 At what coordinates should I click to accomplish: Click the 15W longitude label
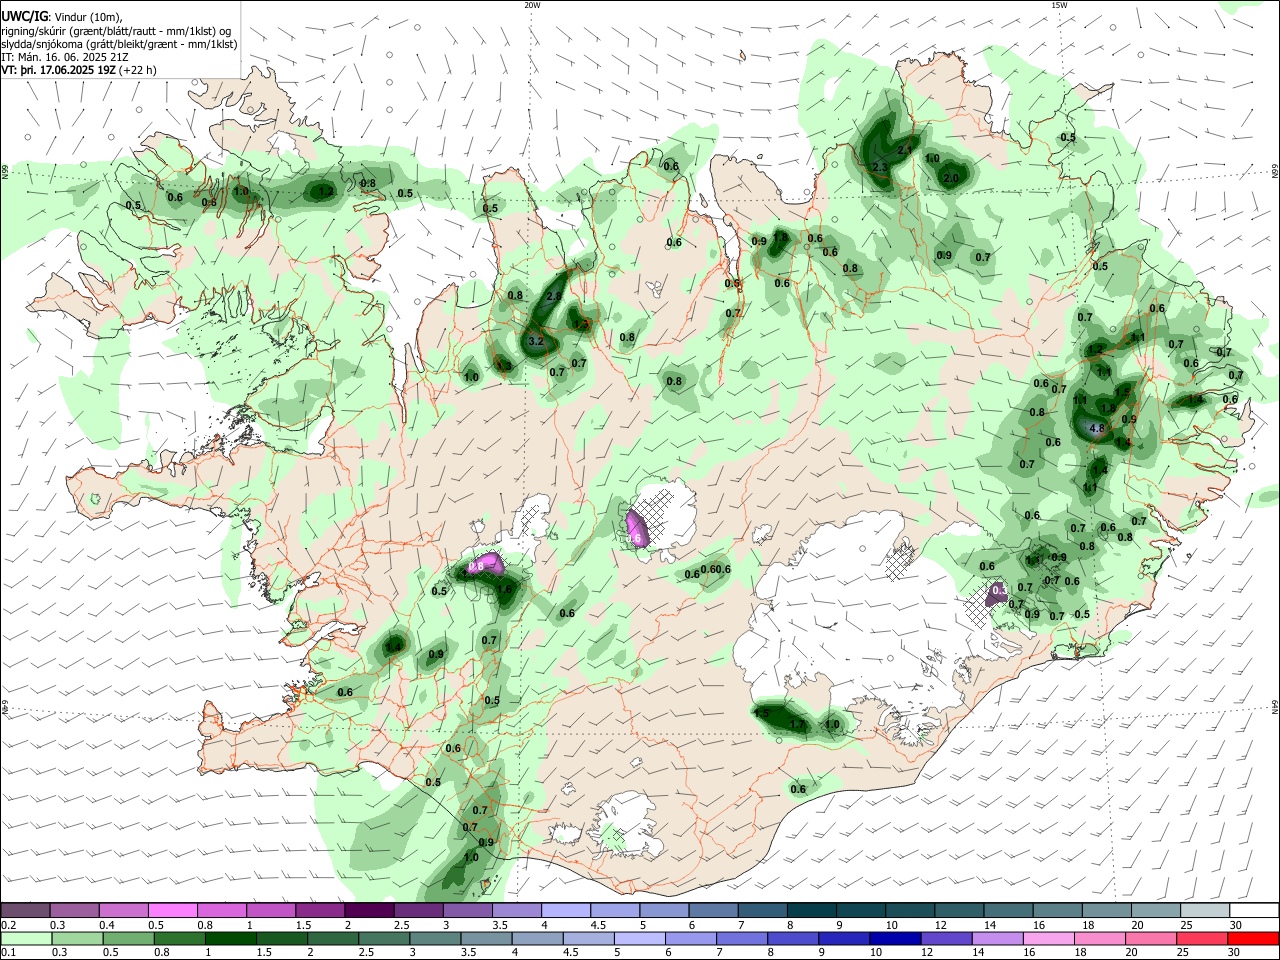1059,5
